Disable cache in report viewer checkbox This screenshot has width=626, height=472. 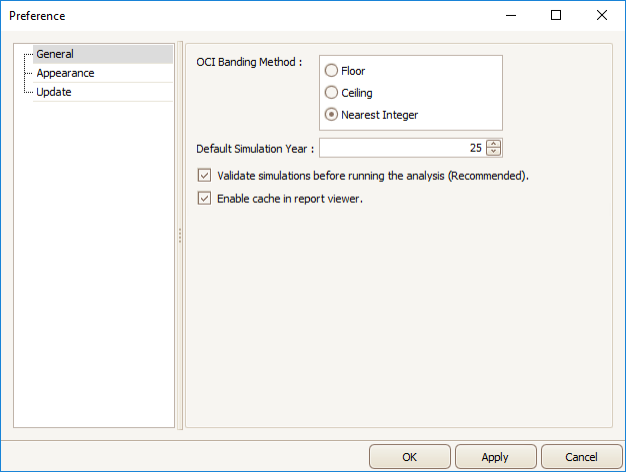204,198
